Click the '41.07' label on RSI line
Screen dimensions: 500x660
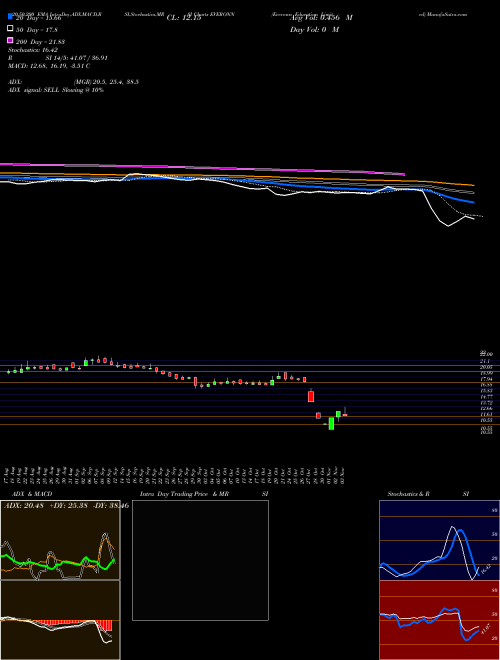(486, 630)
